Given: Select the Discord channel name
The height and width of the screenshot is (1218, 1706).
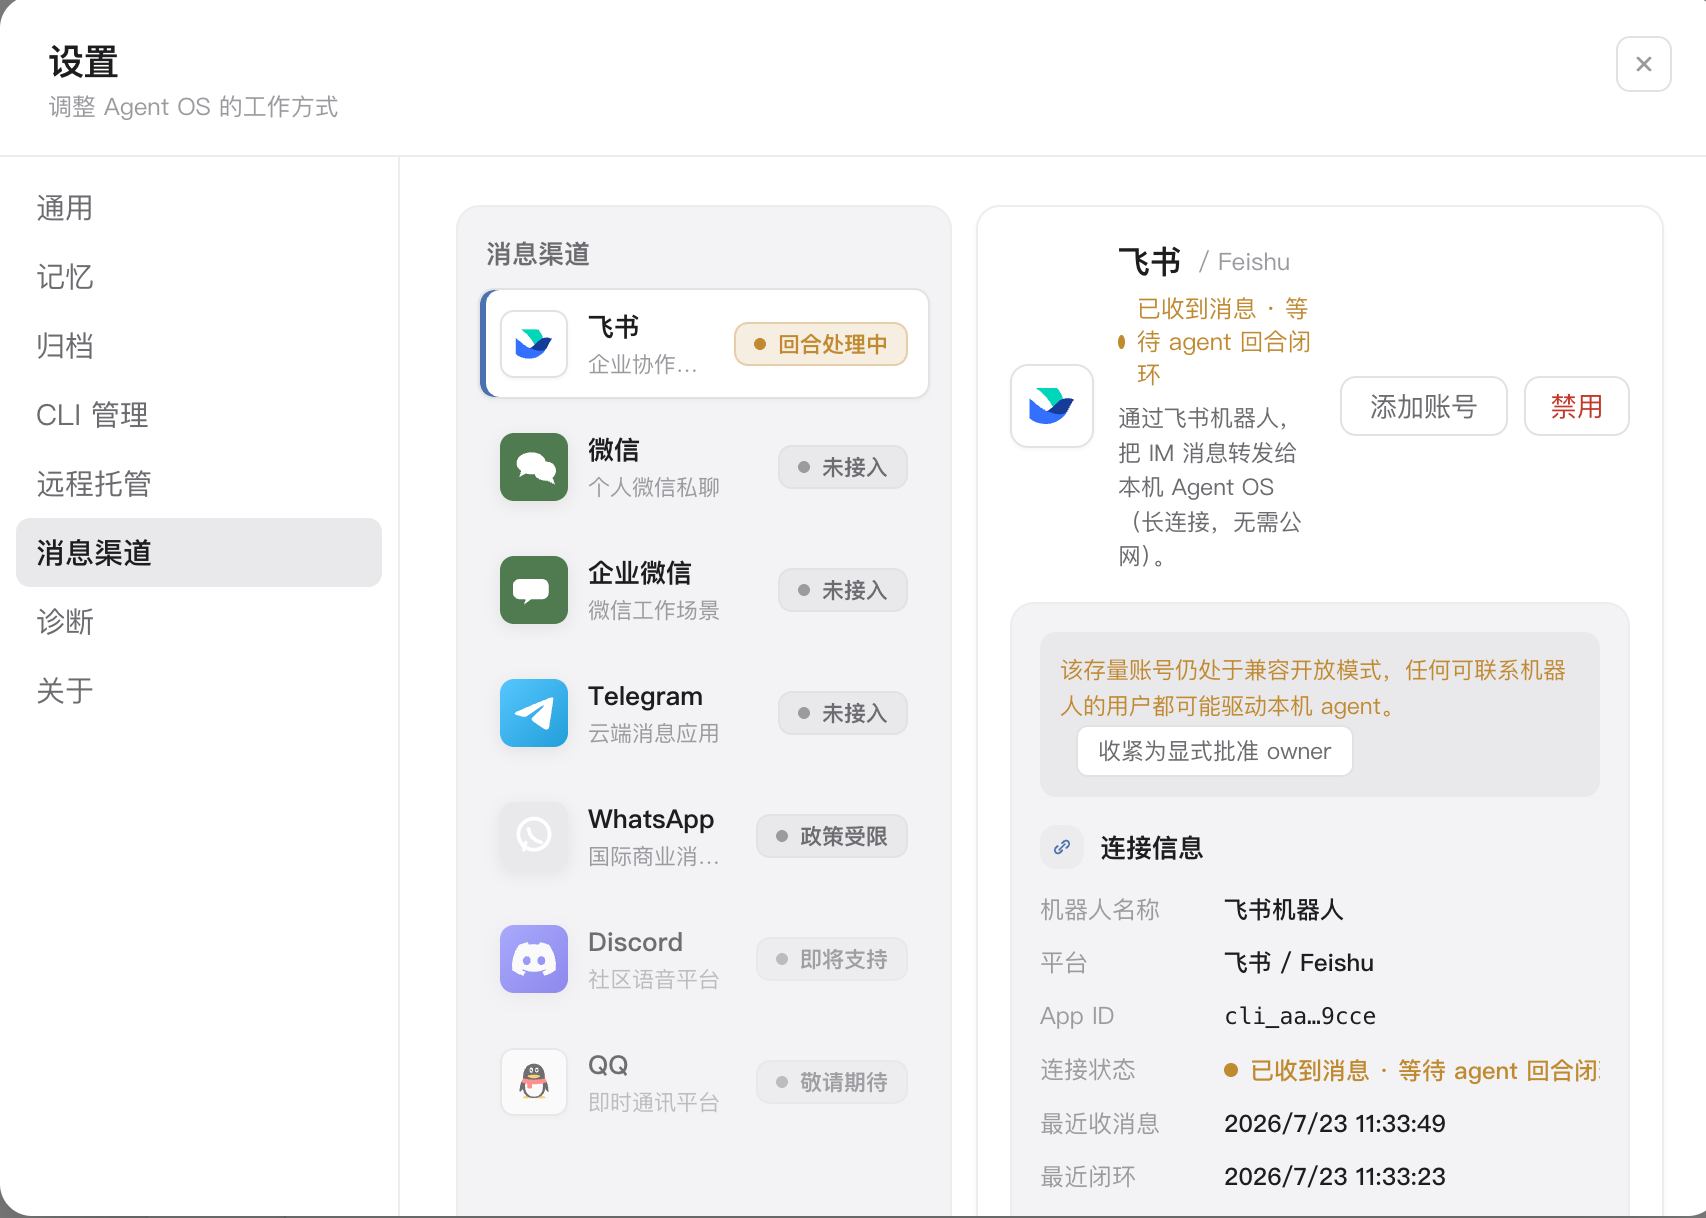Looking at the screenshot, I should 635,942.
